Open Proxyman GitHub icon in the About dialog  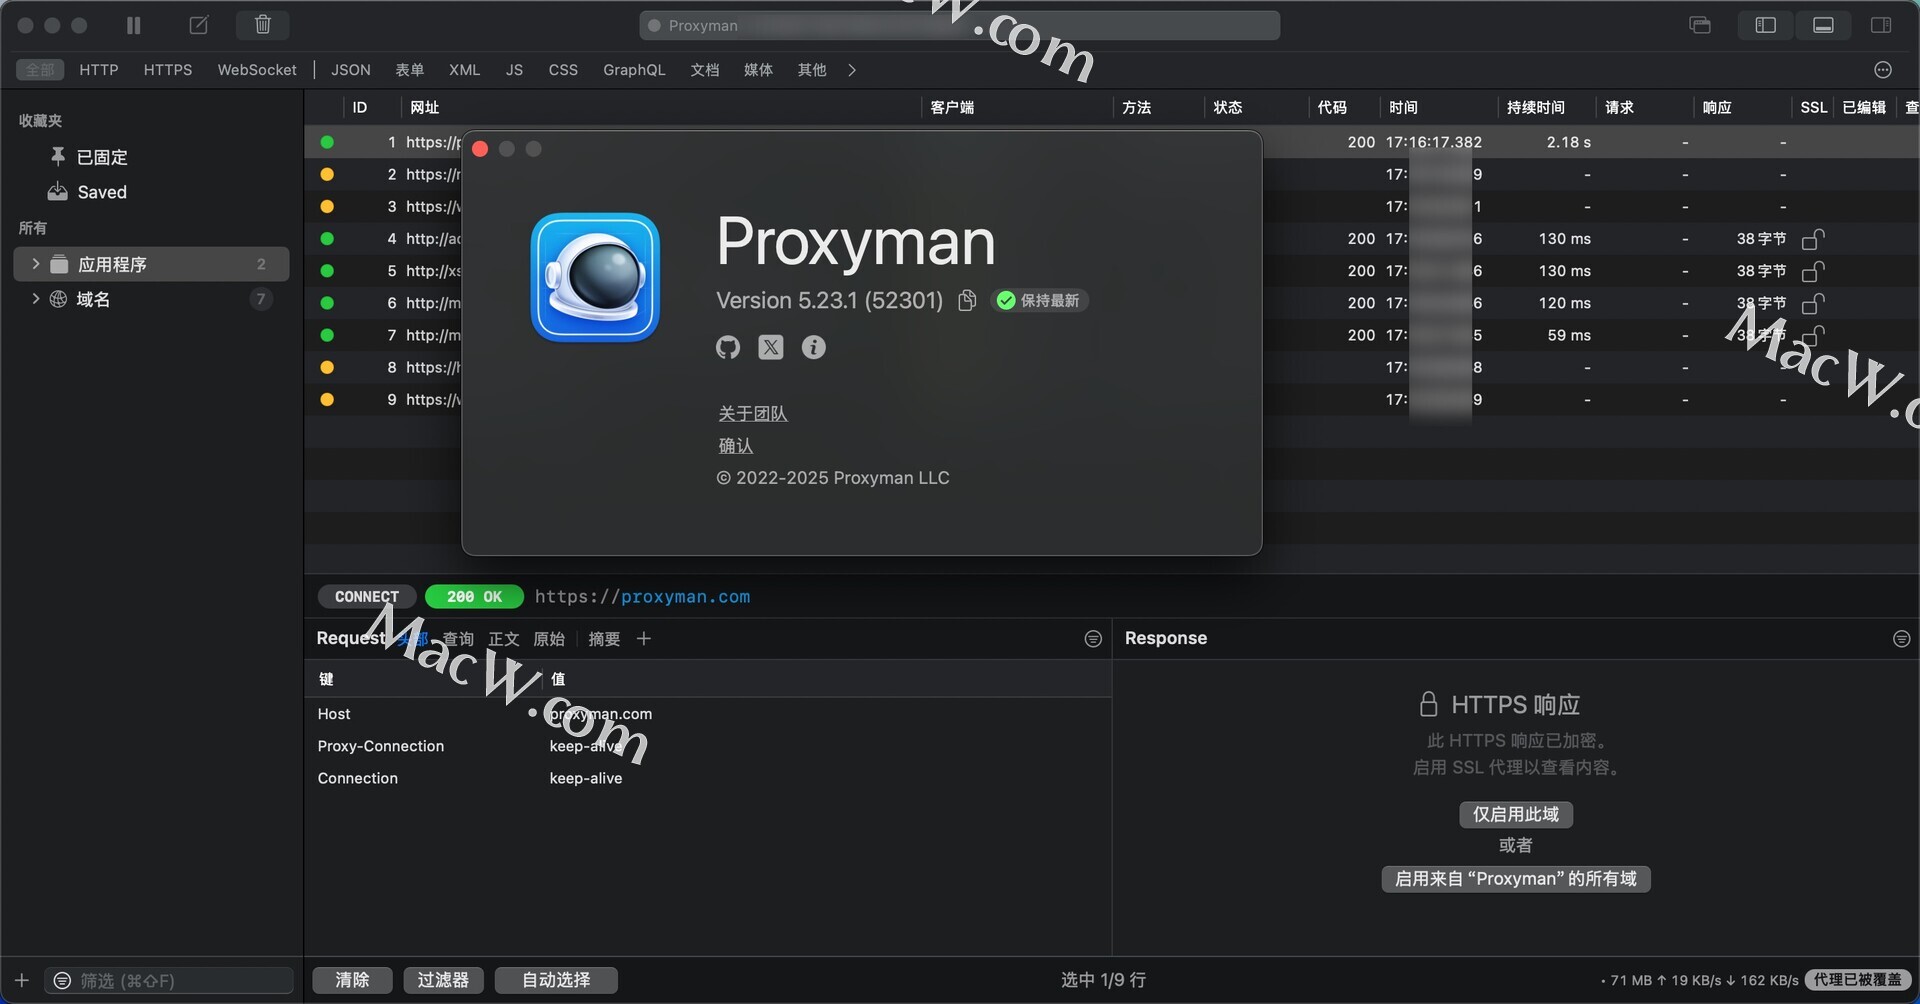pyautogui.click(x=728, y=347)
